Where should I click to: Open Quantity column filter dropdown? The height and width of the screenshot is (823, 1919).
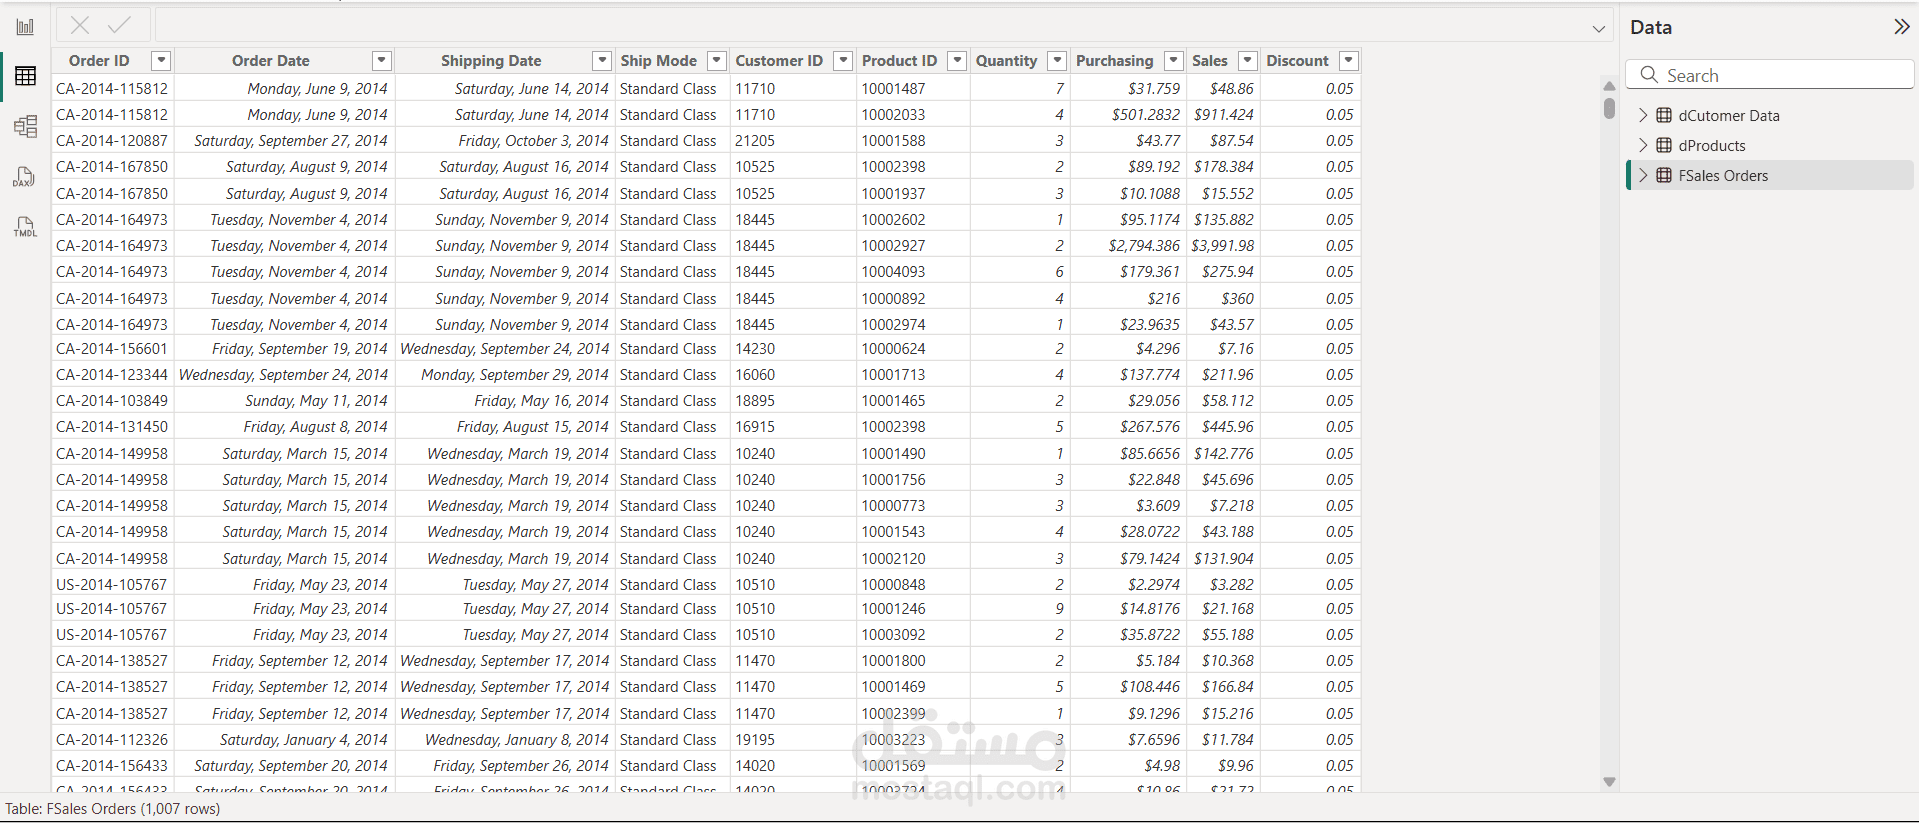pyautogui.click(x=1057, y=61)
